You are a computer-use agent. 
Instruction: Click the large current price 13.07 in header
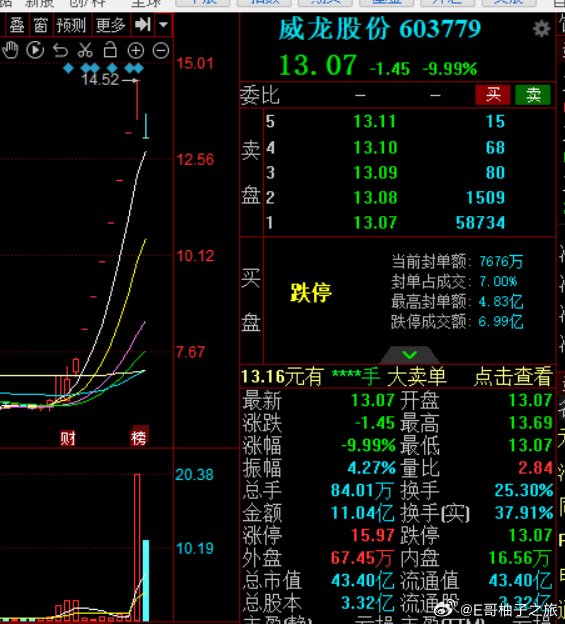318,65
